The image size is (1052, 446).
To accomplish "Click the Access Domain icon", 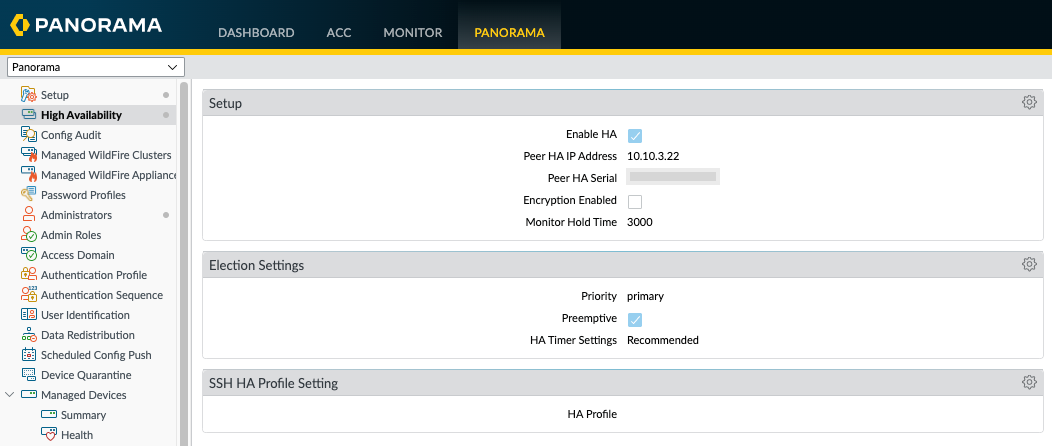I will (x=28, y=255).
